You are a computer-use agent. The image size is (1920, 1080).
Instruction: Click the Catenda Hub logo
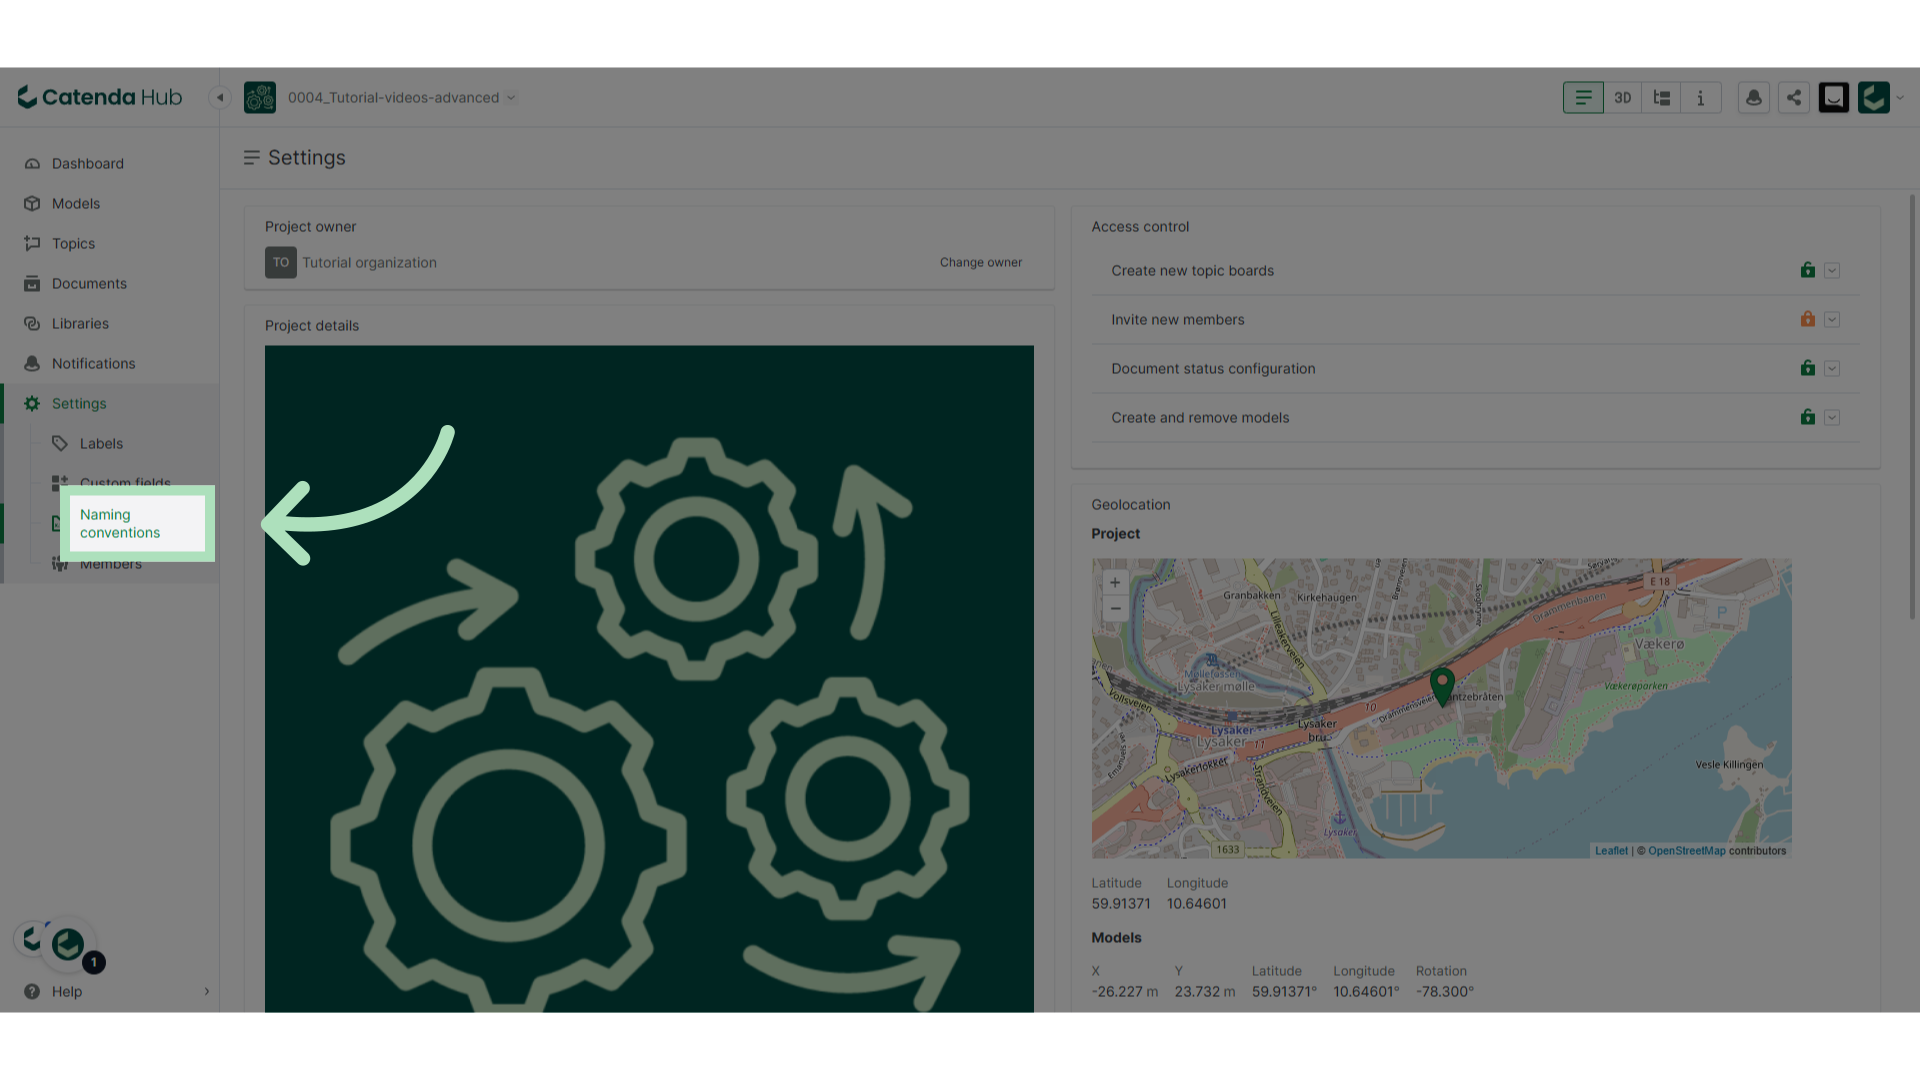(100, 97)
